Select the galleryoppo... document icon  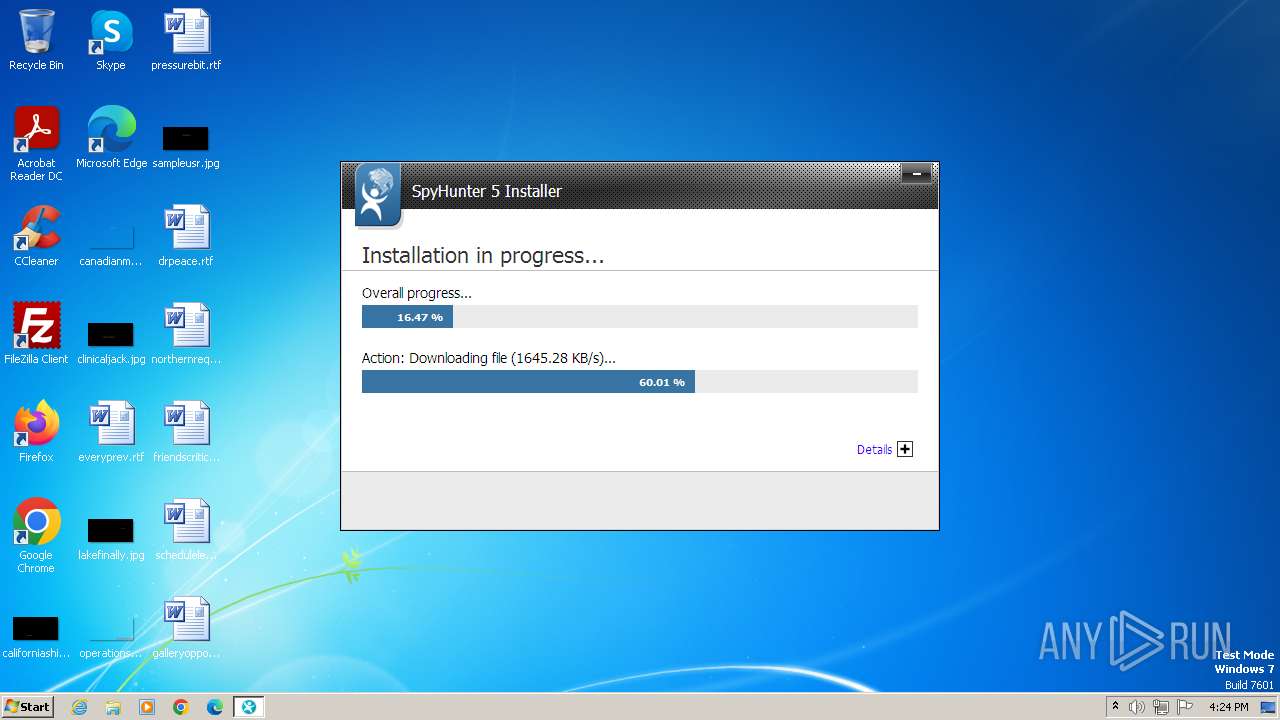pos(186,628)
